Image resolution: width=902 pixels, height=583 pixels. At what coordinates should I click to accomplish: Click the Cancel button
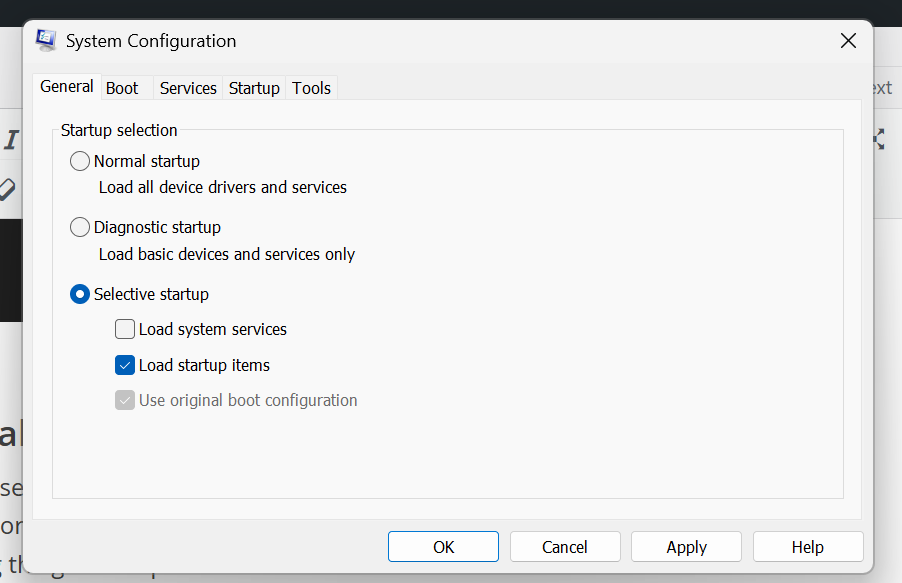565,547
